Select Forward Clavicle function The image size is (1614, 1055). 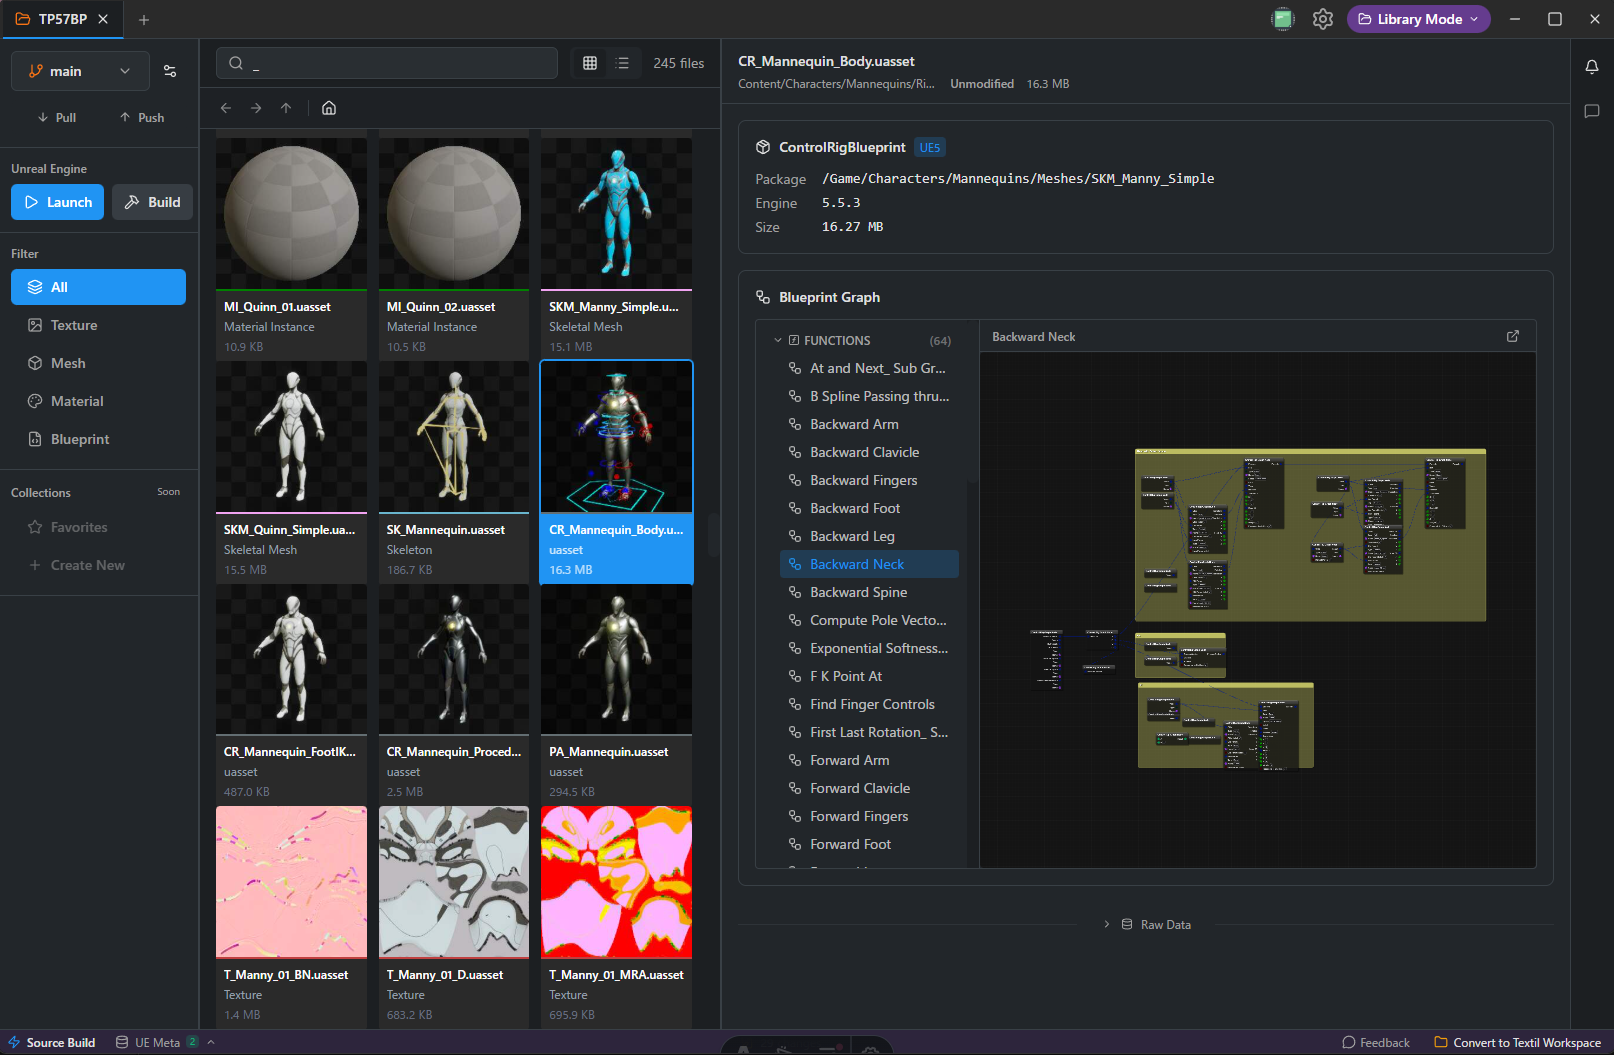[x=860, y=788]
